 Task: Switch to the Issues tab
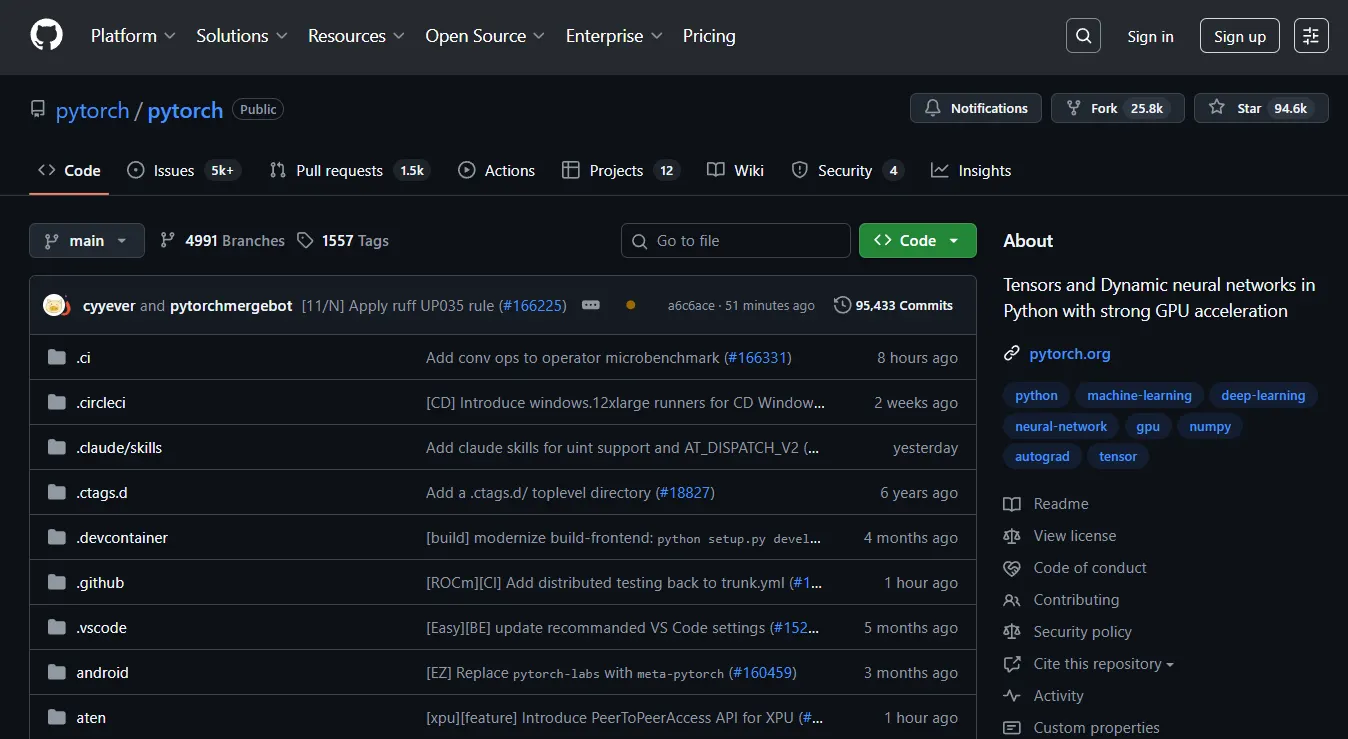tap(184, 170)
